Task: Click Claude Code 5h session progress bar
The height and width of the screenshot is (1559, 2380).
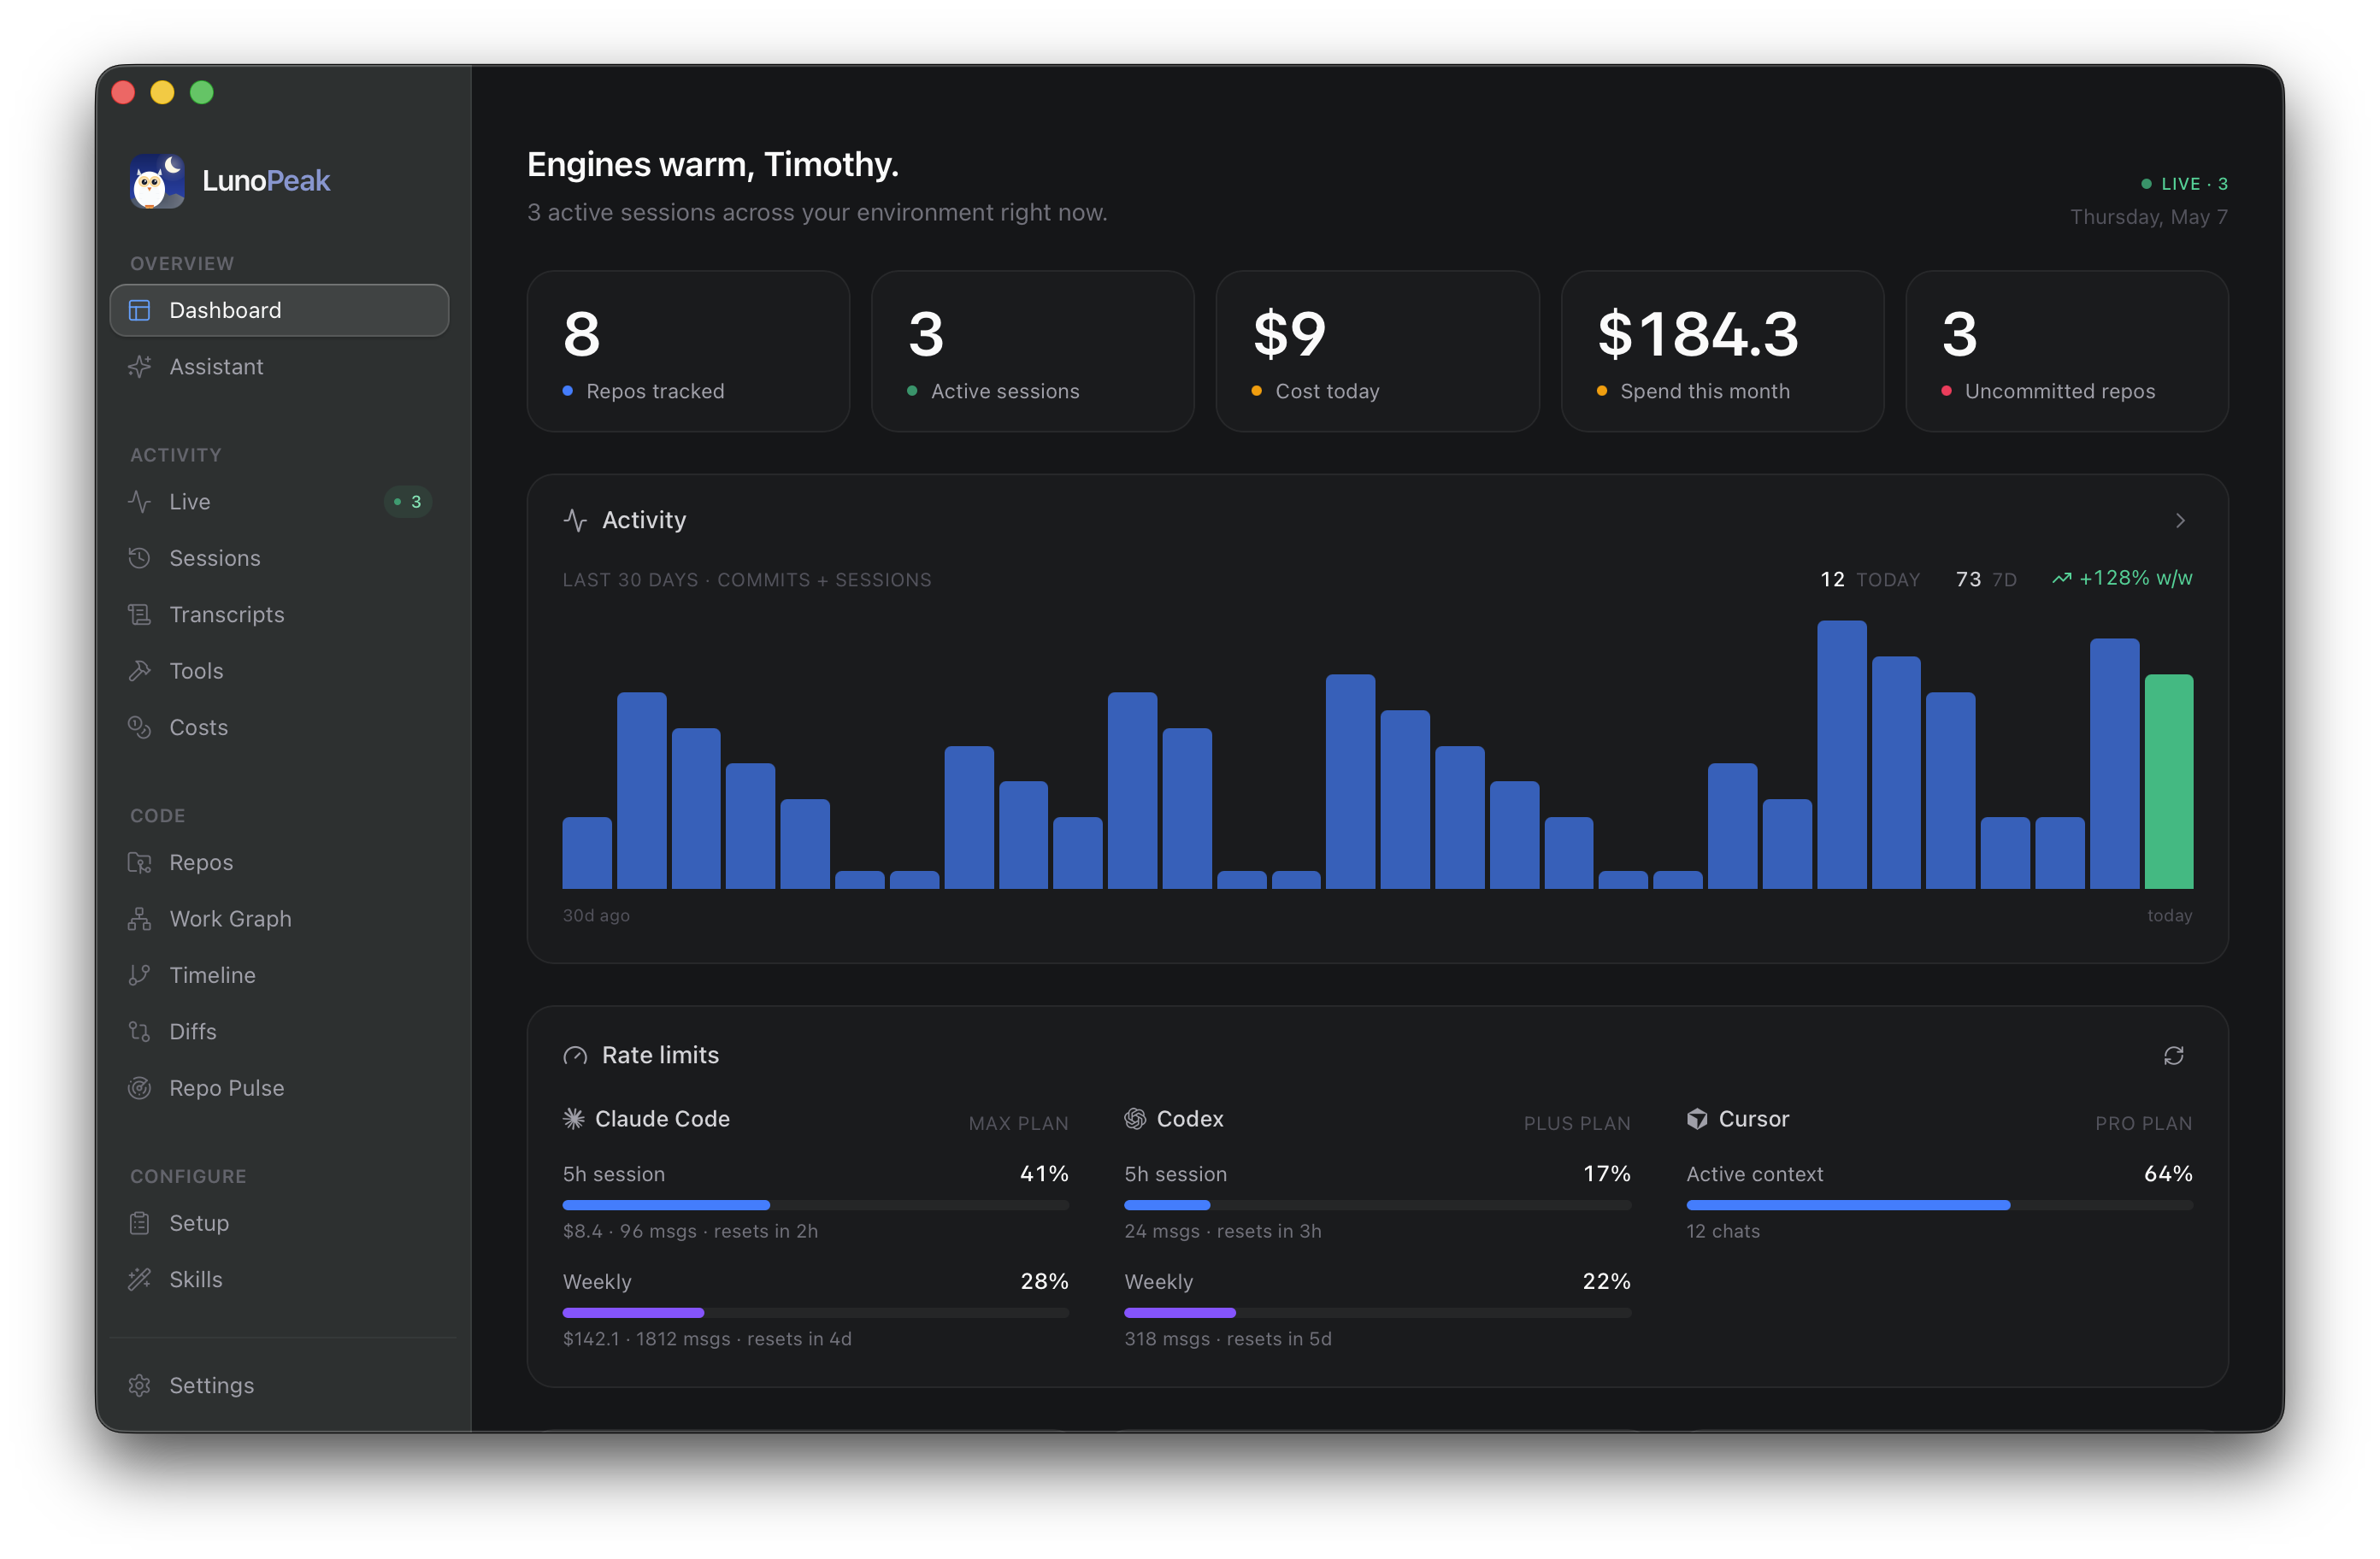Action: click(815, 1205)
